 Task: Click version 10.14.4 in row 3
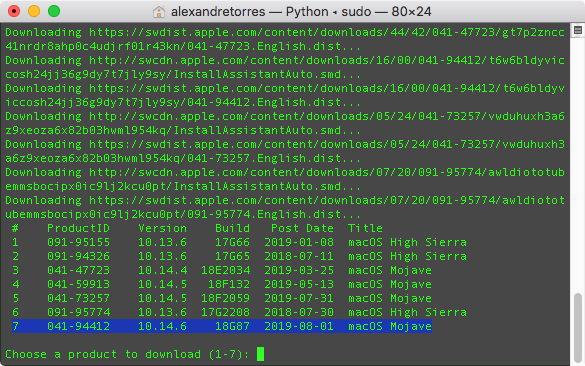162,270
